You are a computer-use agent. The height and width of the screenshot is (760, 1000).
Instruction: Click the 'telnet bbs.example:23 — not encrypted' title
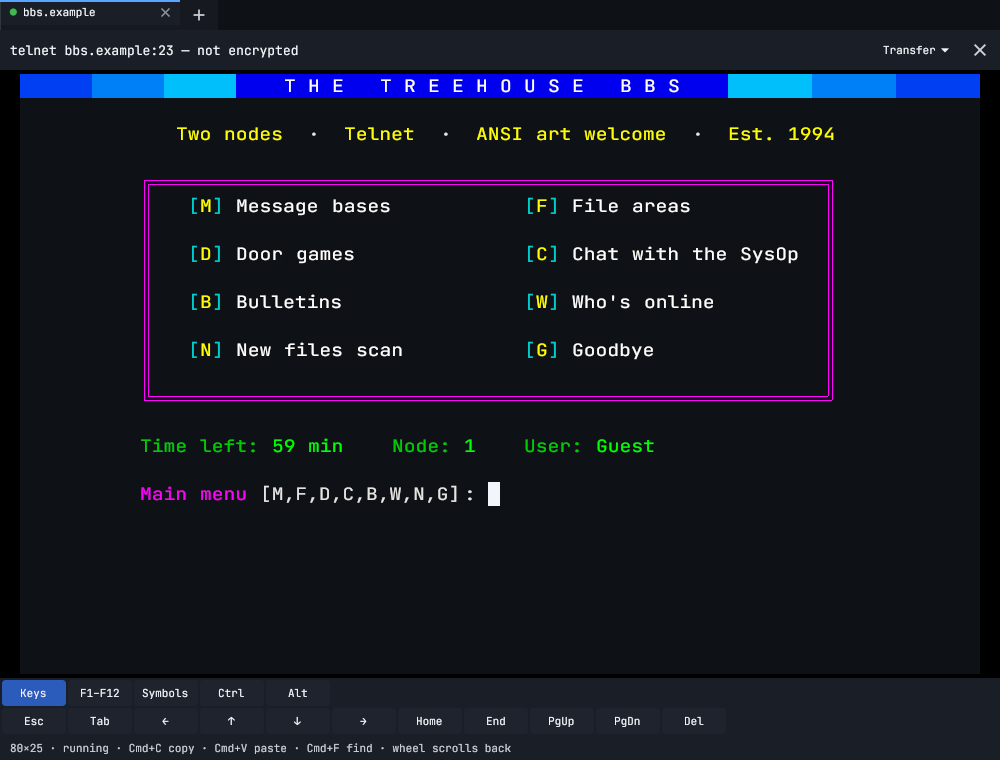(x=154, y=50)
